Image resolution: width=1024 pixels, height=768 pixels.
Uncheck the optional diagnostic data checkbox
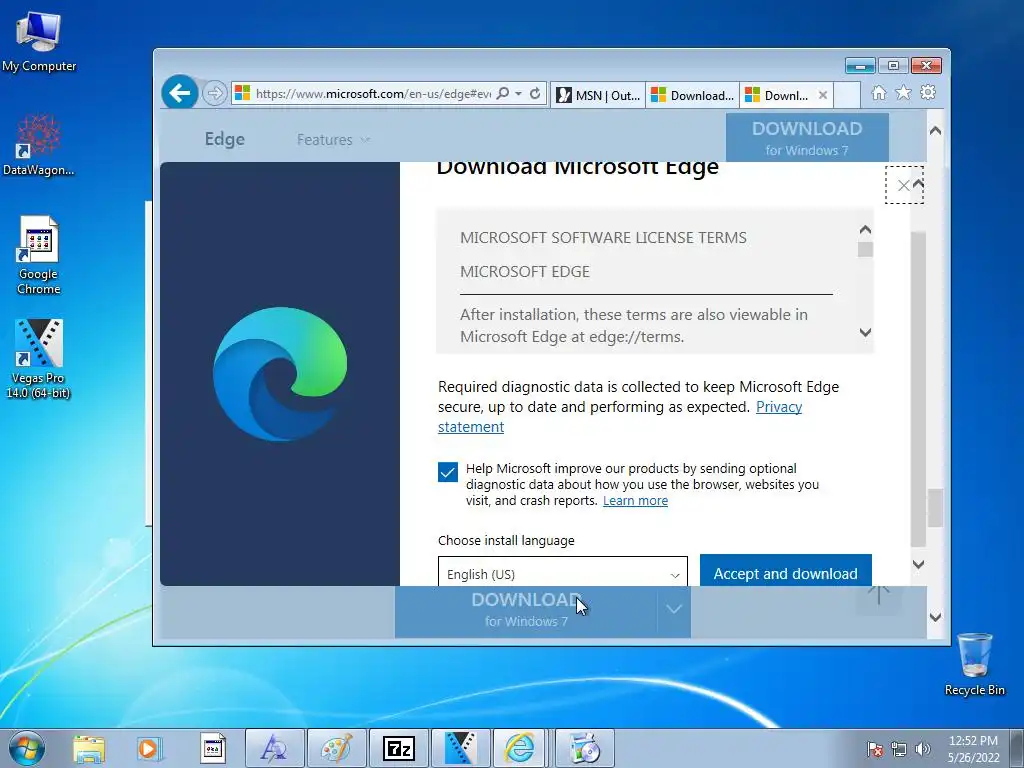(448, 472)
